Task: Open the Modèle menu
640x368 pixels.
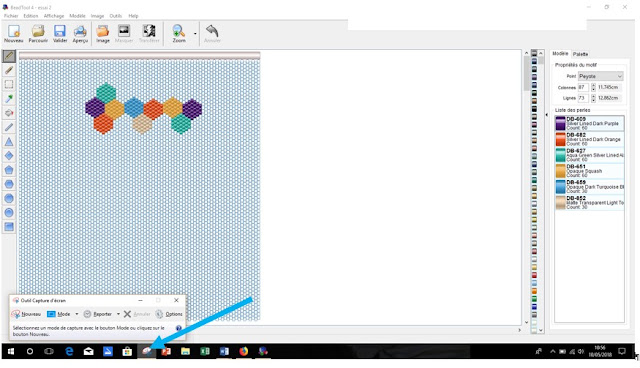Action: (x=77, y=16)
